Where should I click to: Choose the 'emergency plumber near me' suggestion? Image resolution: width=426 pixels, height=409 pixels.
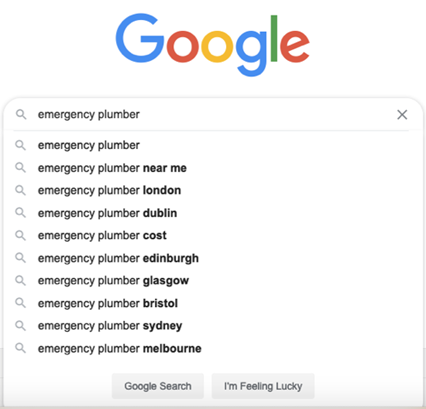[213, 168]
